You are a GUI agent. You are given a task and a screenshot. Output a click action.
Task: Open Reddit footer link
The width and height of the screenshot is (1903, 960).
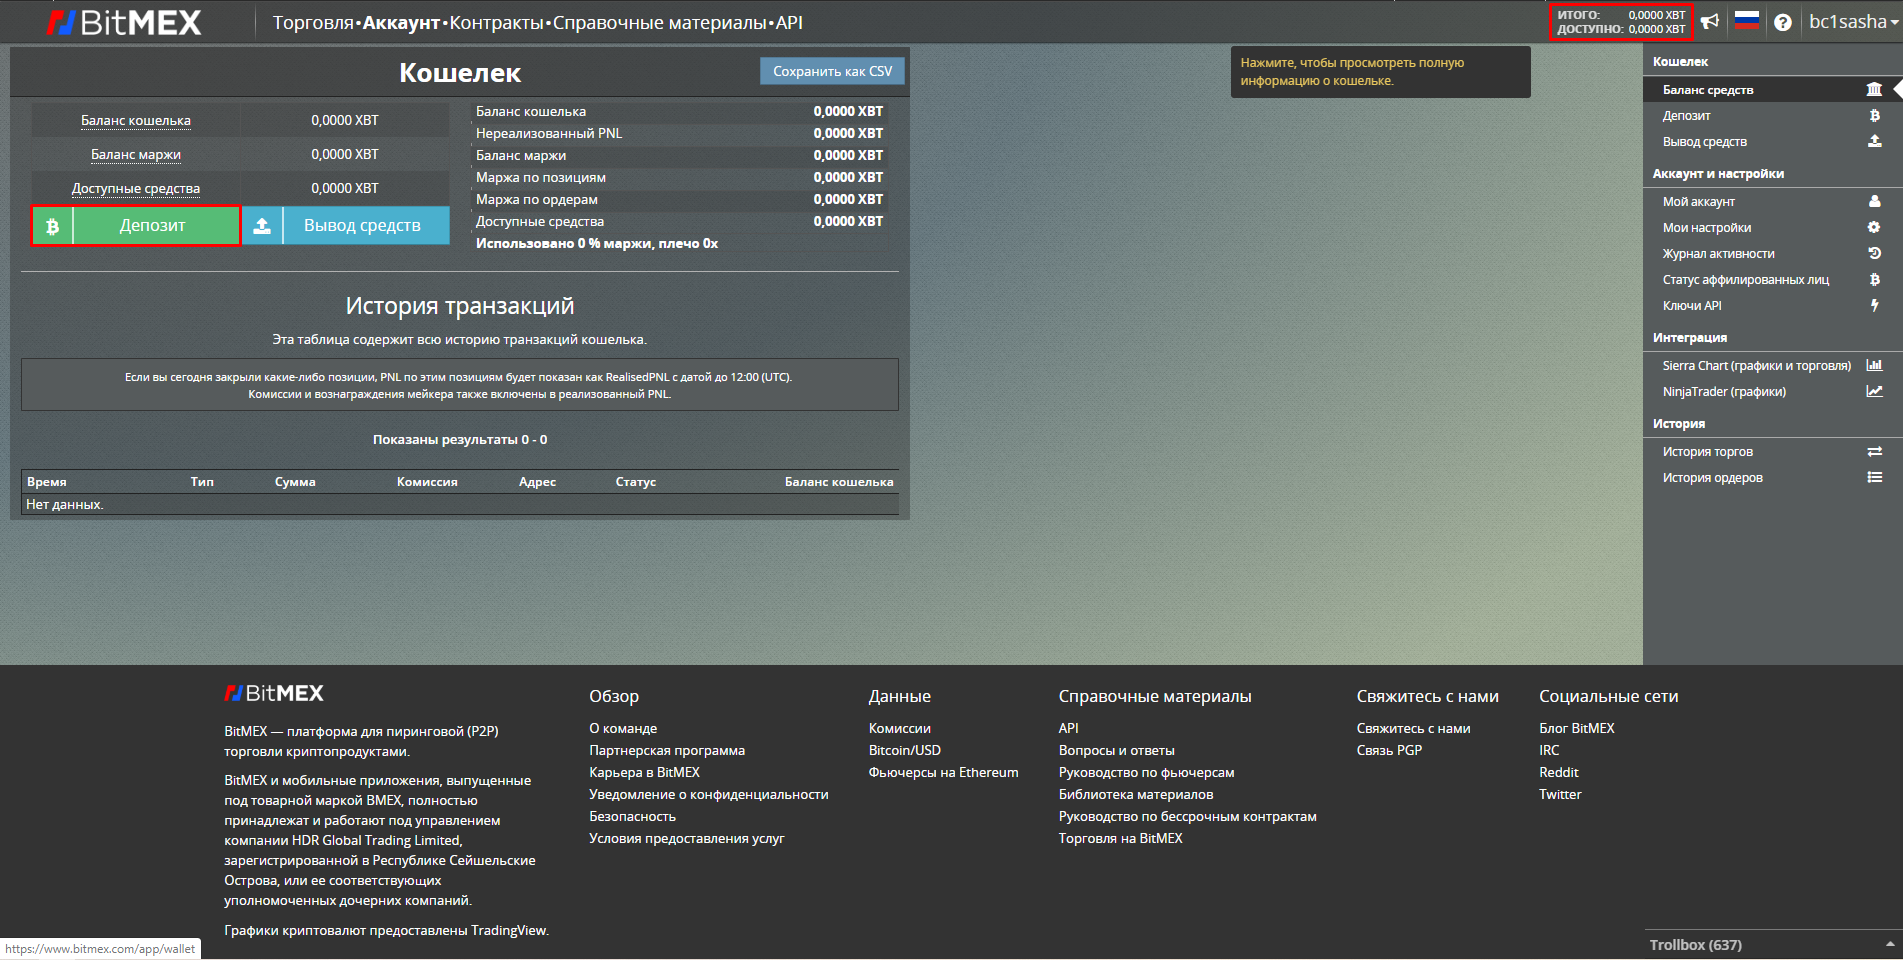click(1559, 772)
